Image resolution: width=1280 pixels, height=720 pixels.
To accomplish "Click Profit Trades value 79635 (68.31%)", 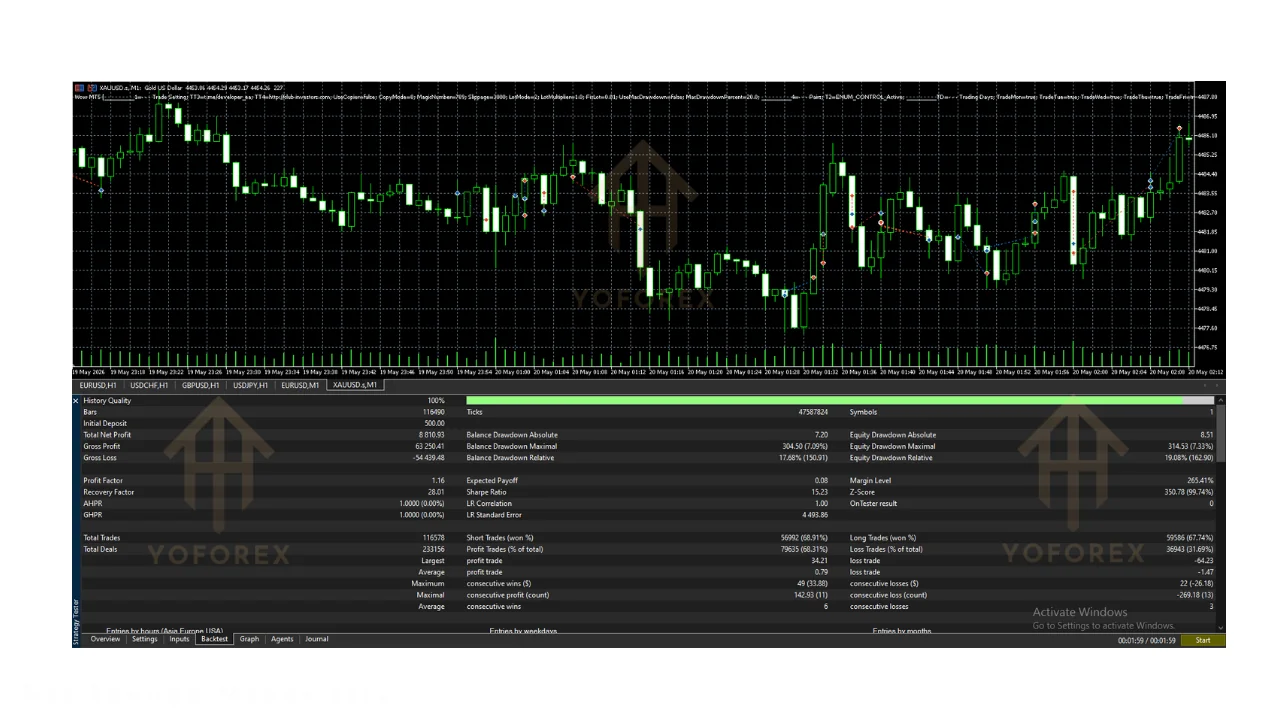I will 805,549.
